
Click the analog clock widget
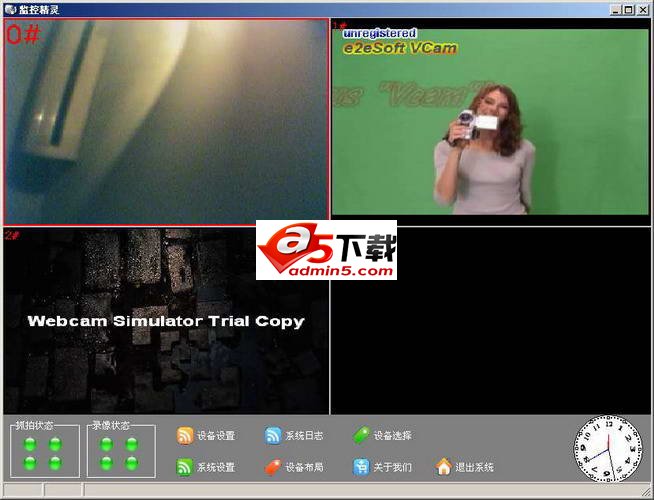tap(608, 450)
